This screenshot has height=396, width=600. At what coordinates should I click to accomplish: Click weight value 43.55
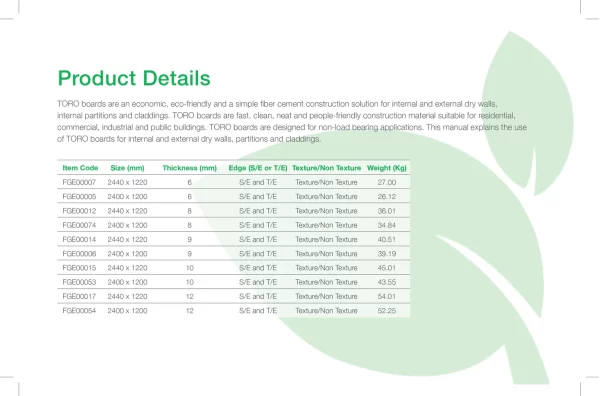pos(386,282)
